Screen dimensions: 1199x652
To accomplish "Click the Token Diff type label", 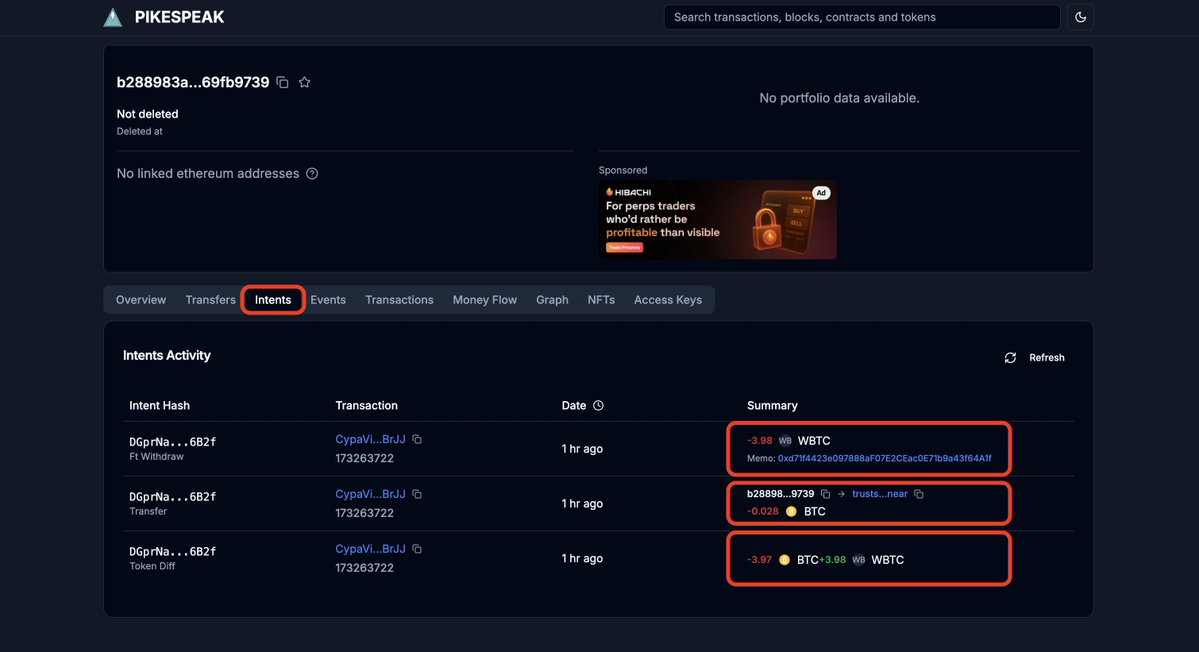I will pyautogui.click(x=152, y=566).
